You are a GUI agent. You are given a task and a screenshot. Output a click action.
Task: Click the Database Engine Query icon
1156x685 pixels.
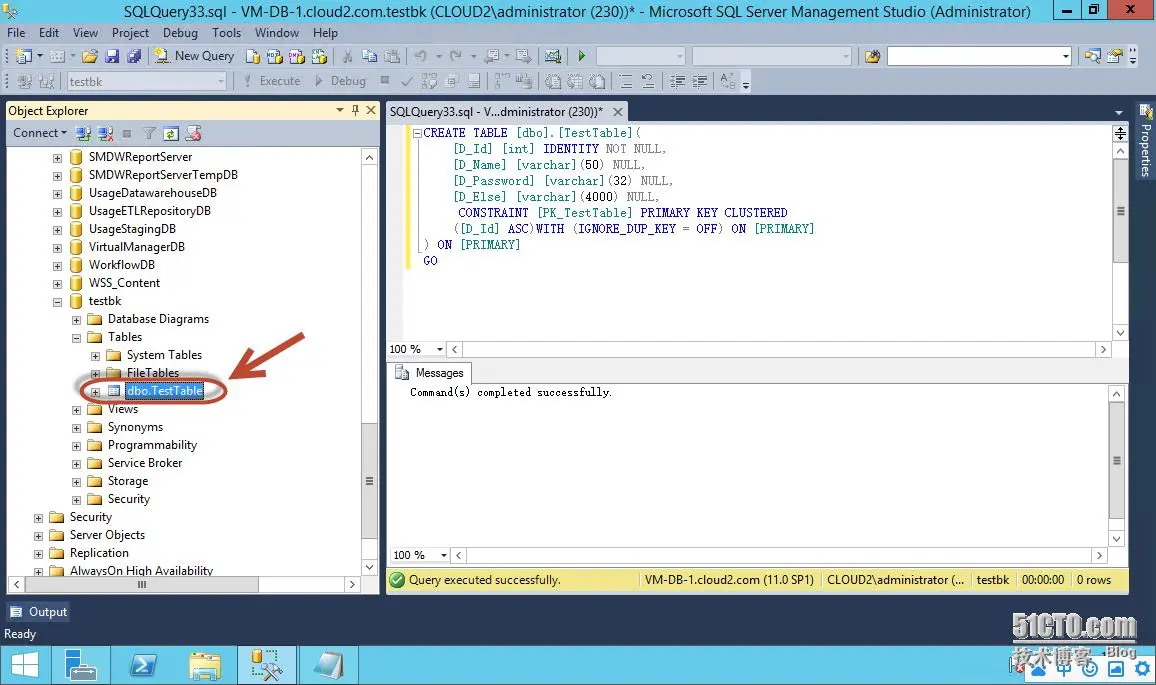[x=253, y=56]
